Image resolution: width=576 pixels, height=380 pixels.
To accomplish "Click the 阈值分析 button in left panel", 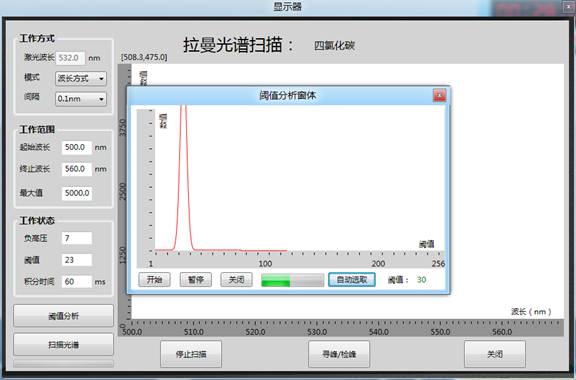I will click(64, 316).
